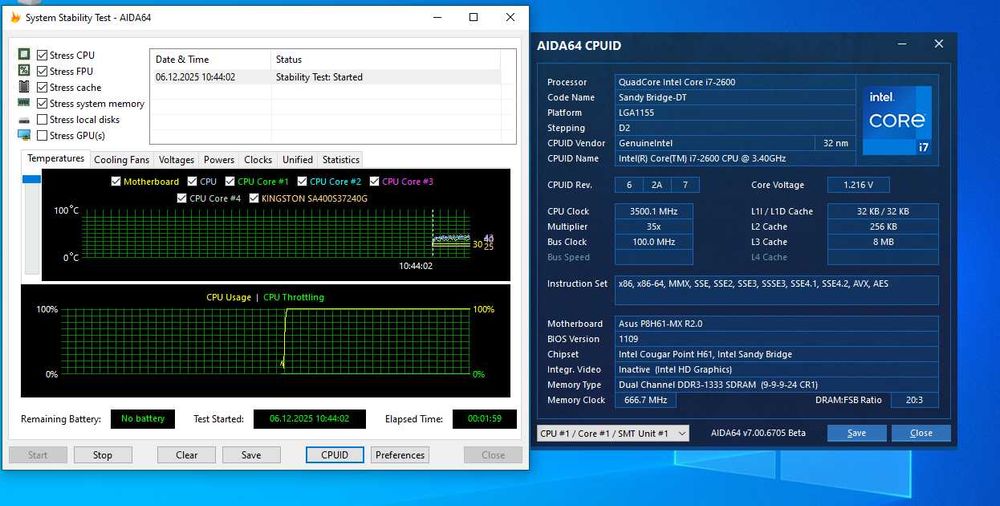Toggle CPU Core #3 graph checkbox

coord(374,181)
